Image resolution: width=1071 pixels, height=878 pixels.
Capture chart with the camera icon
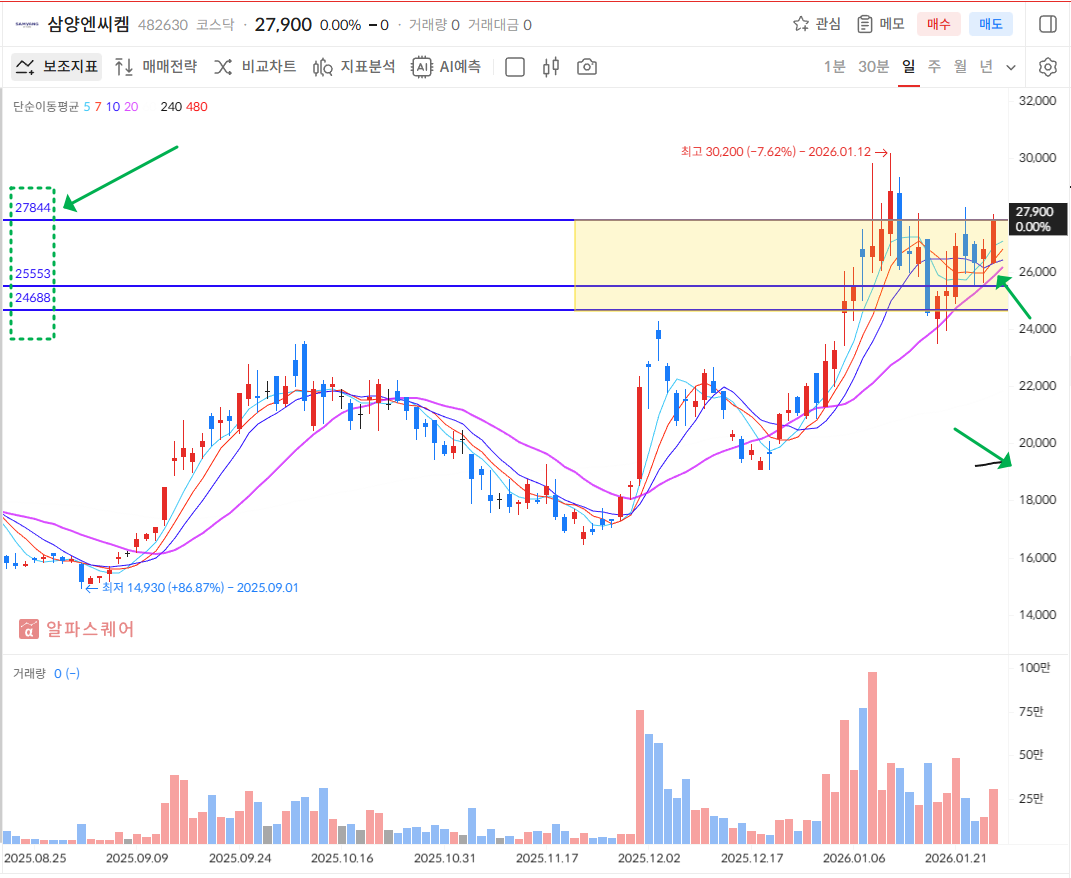(x=587, y=67)
